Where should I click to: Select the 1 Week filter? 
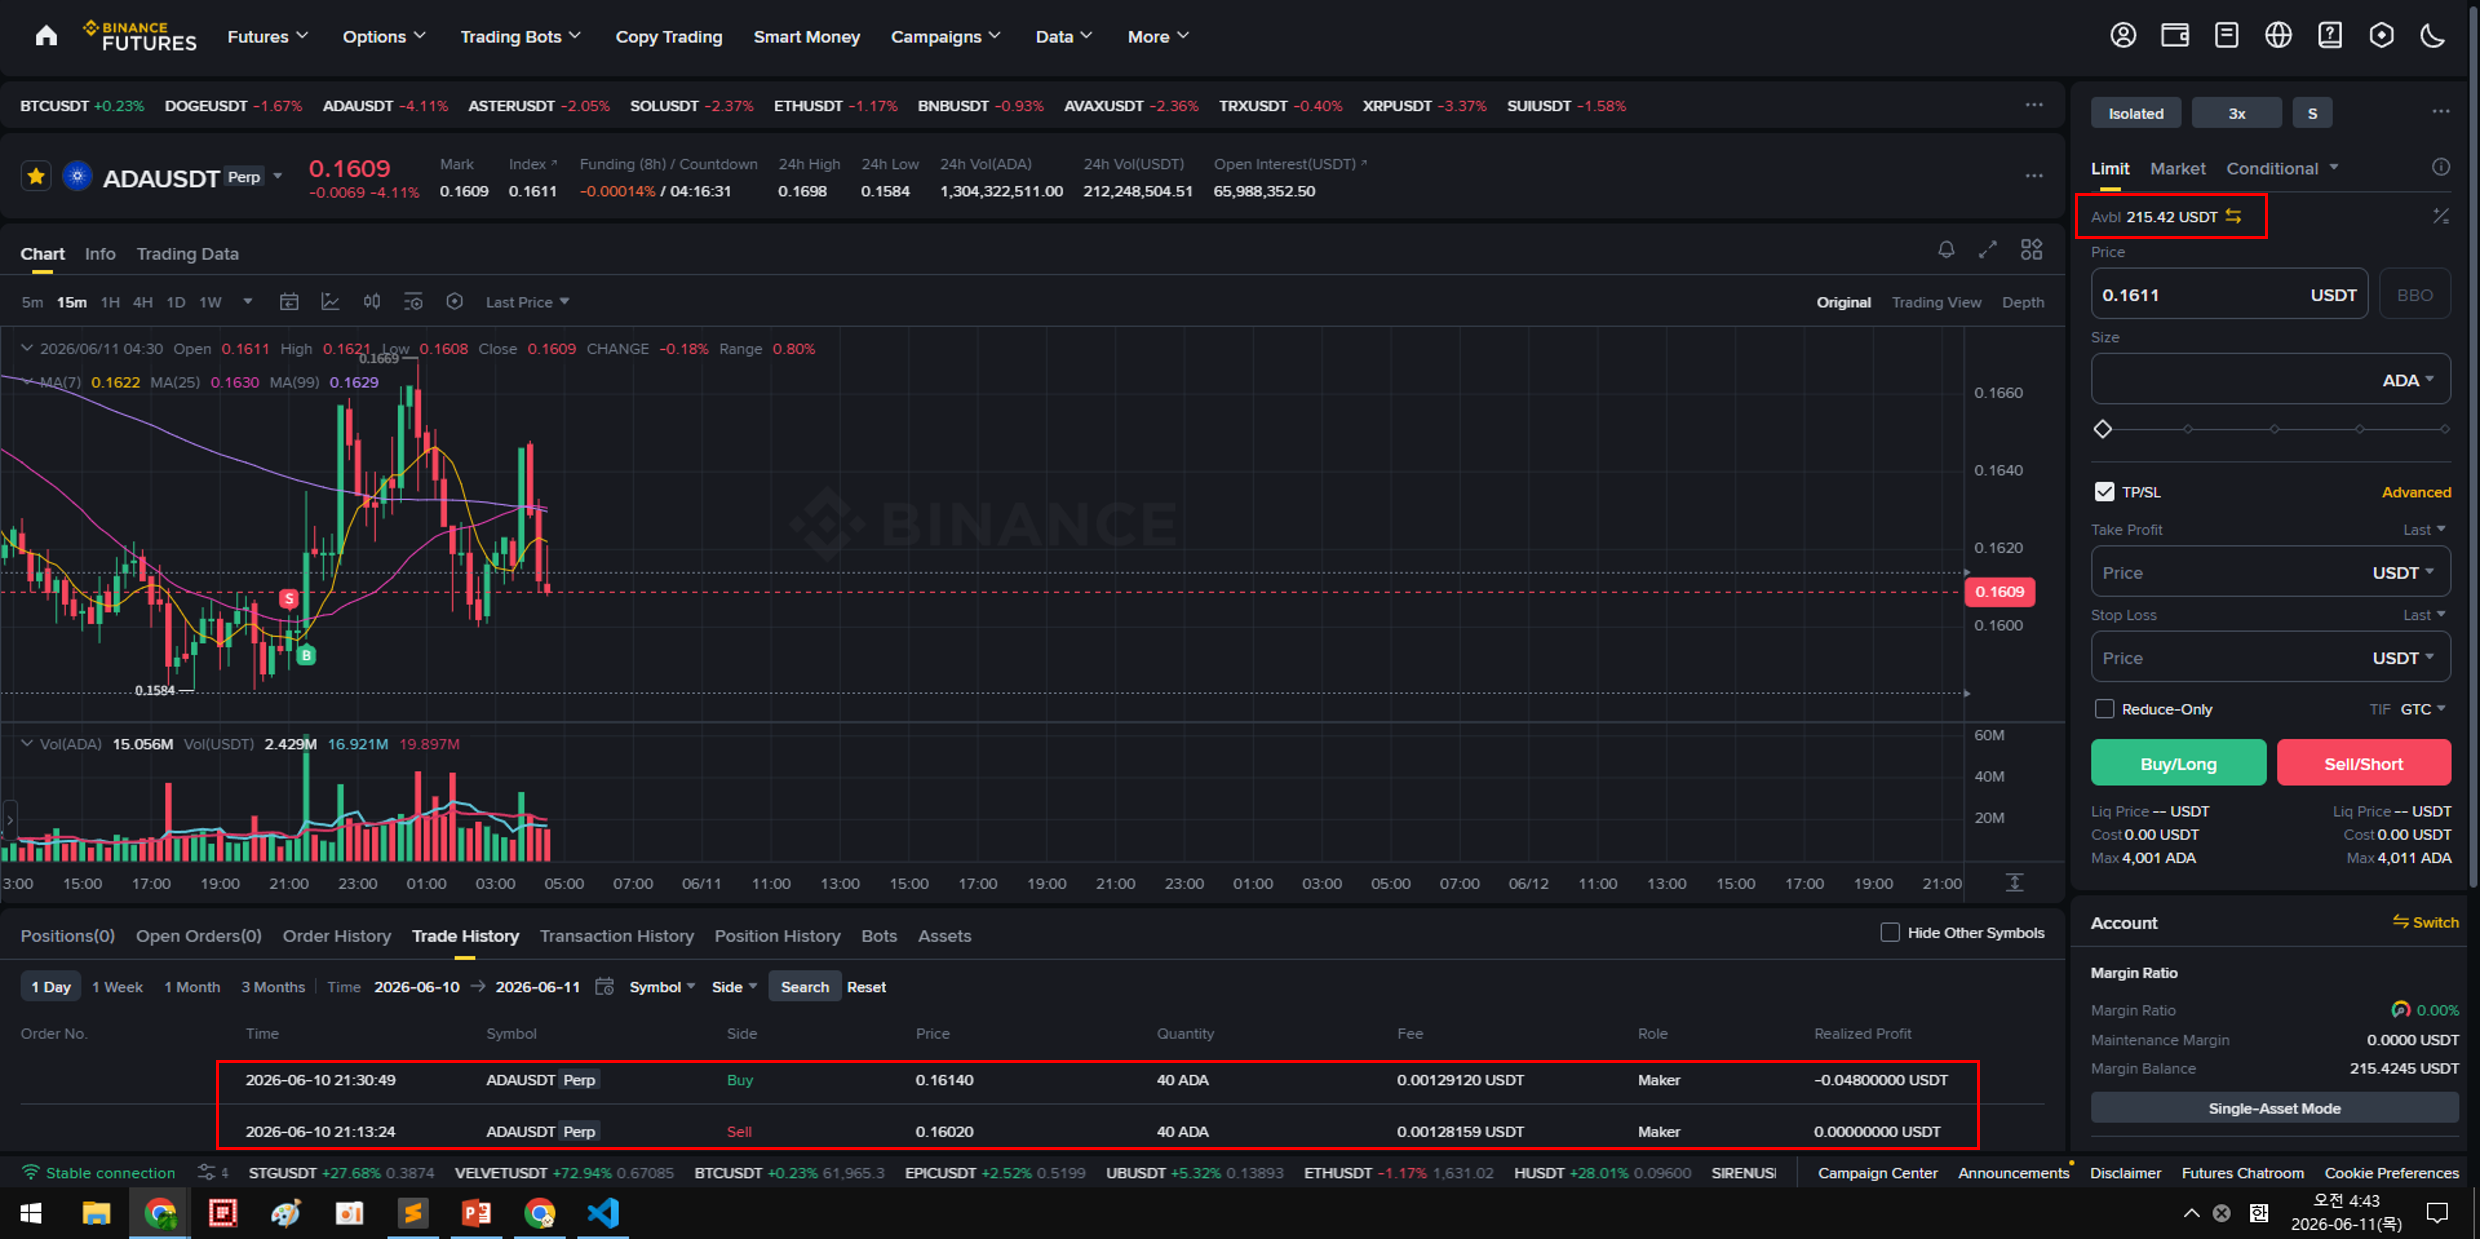(117, 987)
